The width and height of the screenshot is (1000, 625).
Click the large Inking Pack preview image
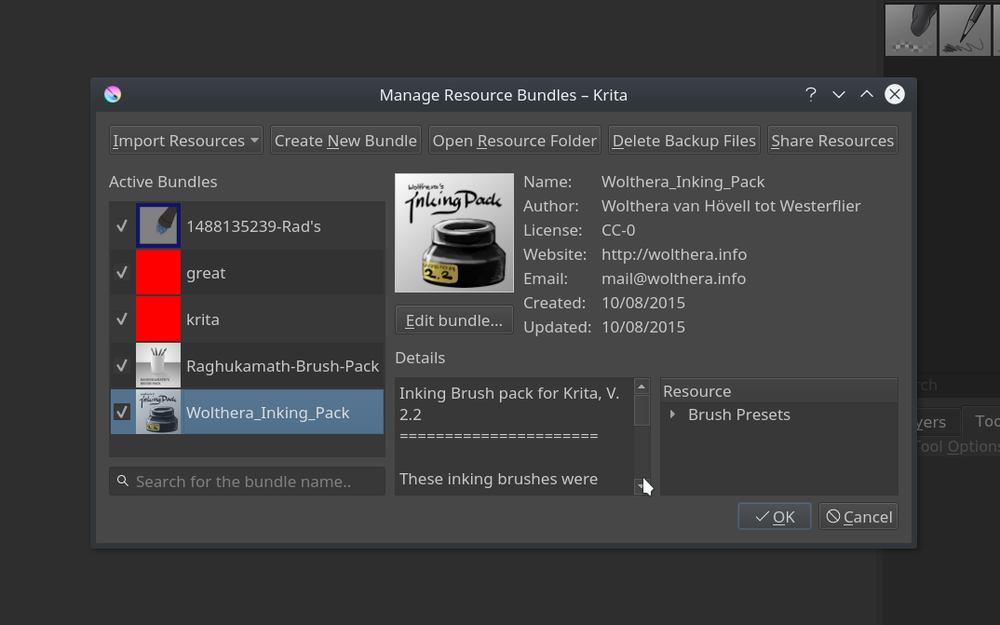(x=454, y=233)
